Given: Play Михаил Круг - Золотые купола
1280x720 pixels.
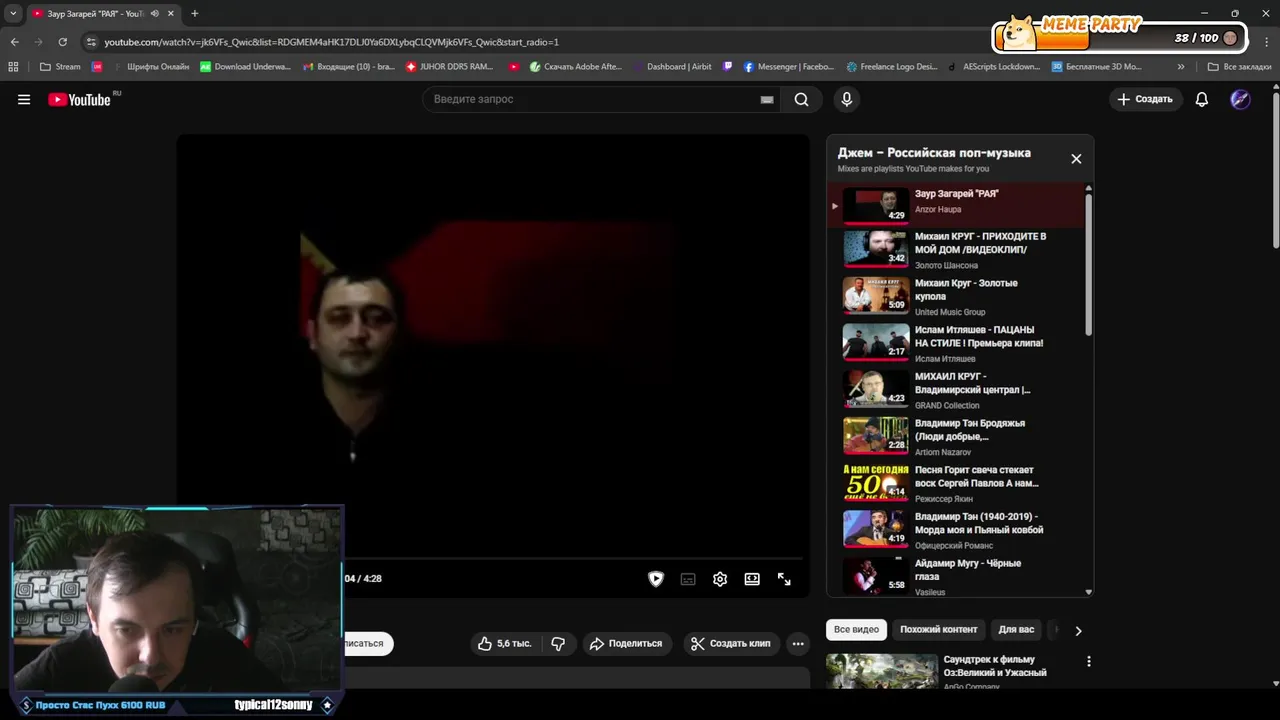Looking at the screenshot, I should click(x=955, y=297).
